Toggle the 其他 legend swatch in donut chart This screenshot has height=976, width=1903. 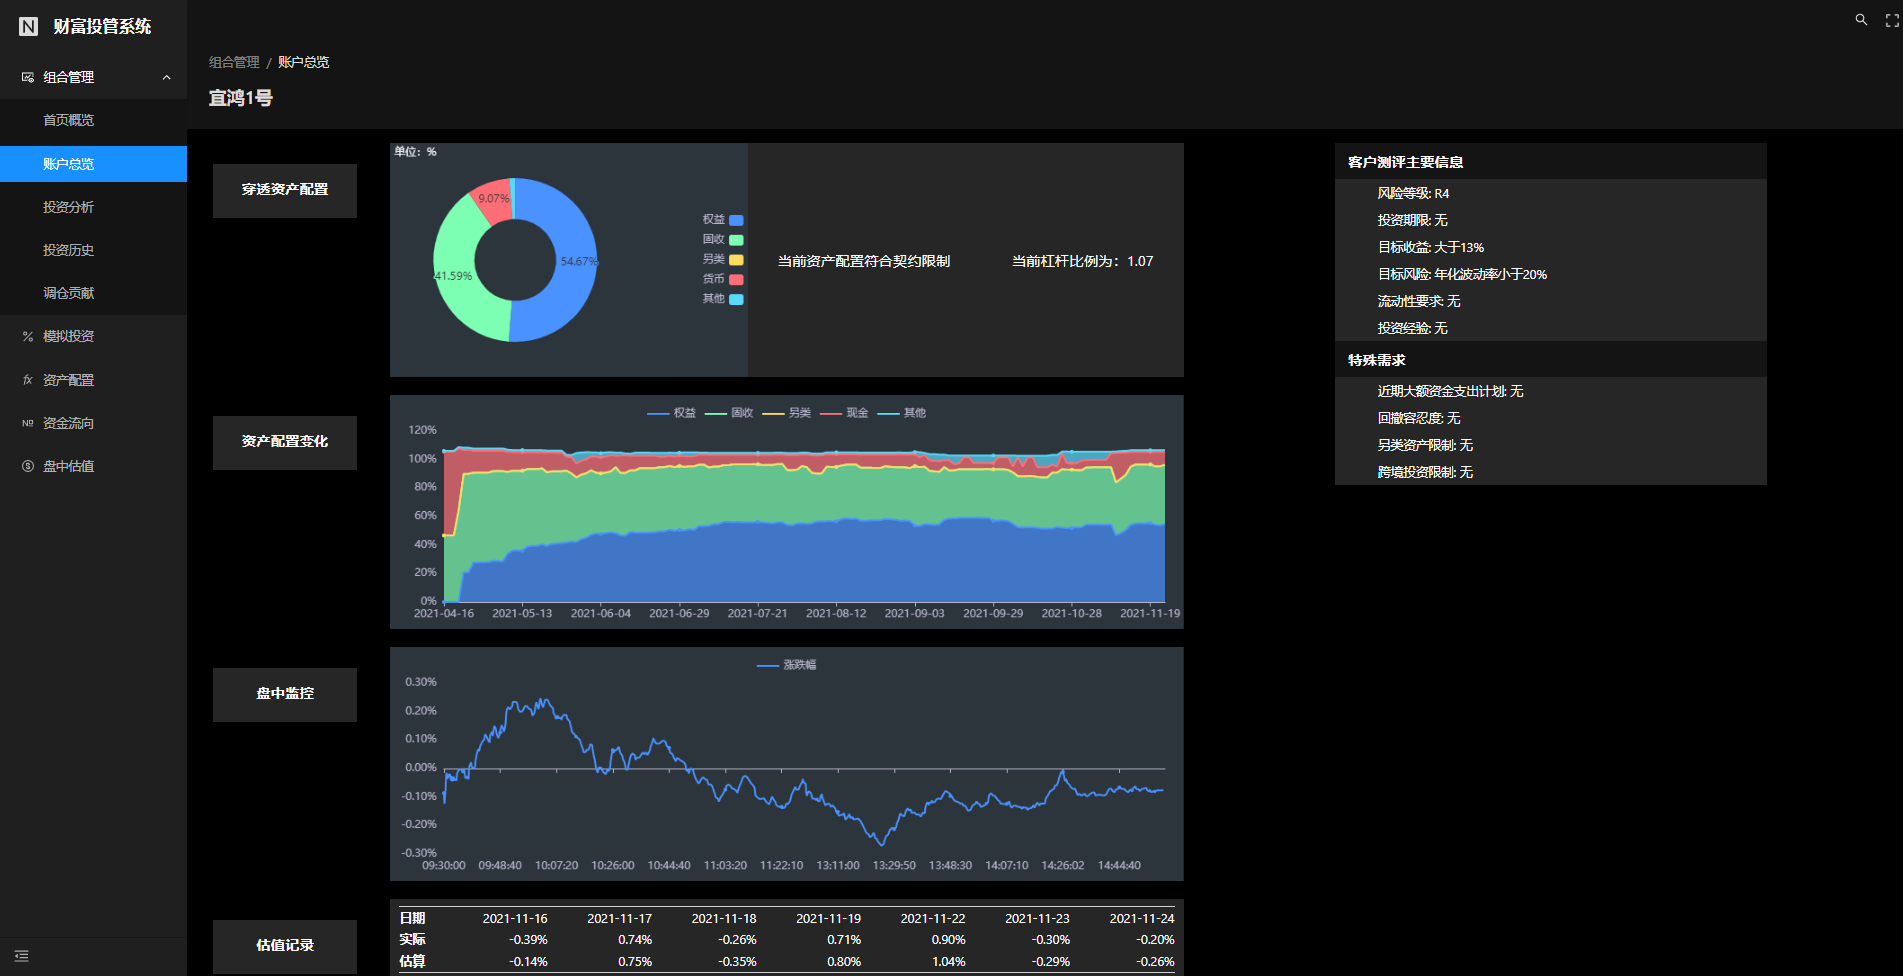(x=736, y=299)
